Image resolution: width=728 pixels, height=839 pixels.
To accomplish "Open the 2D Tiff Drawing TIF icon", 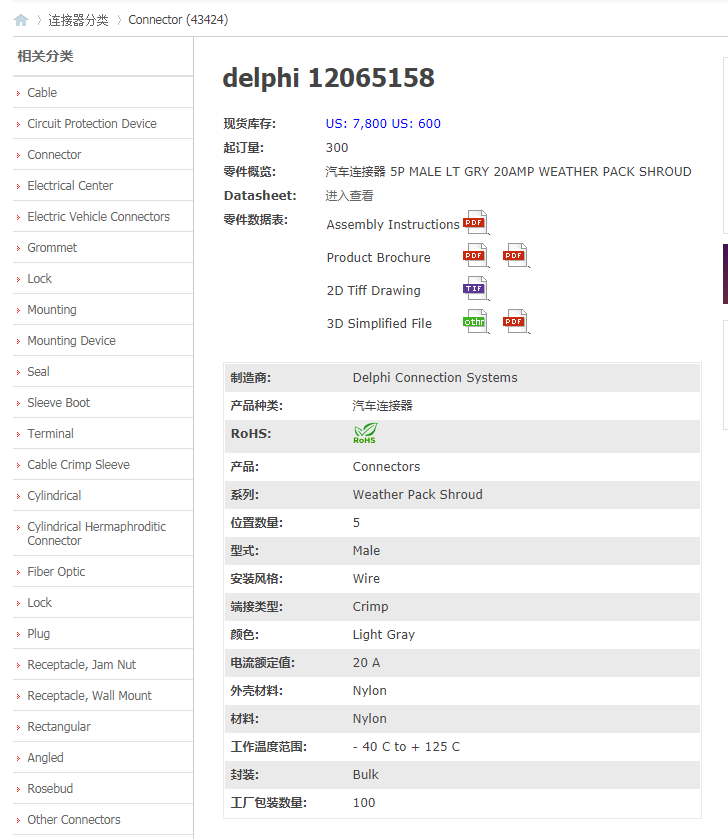I will (x=476, y=288).
